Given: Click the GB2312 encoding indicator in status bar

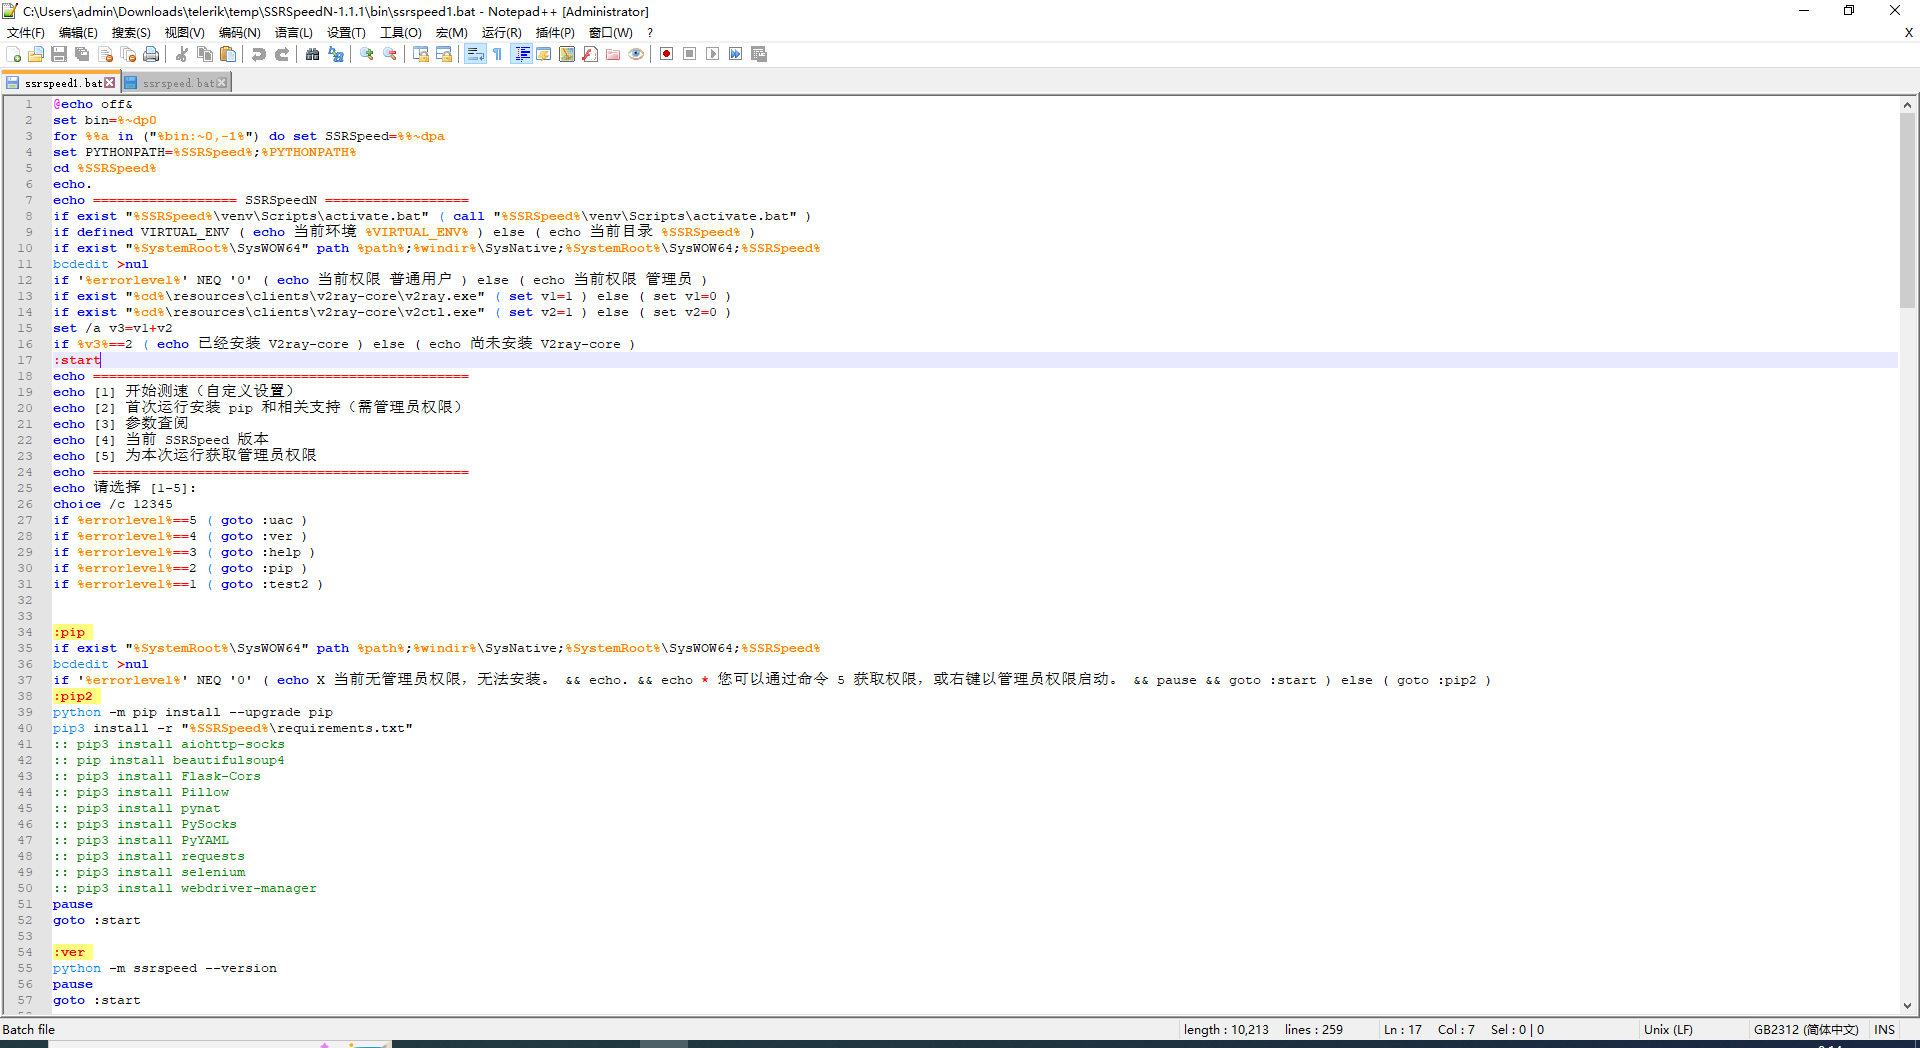Looking at the screenshot, I should pyautogui.click(x=1805, y=1029).
